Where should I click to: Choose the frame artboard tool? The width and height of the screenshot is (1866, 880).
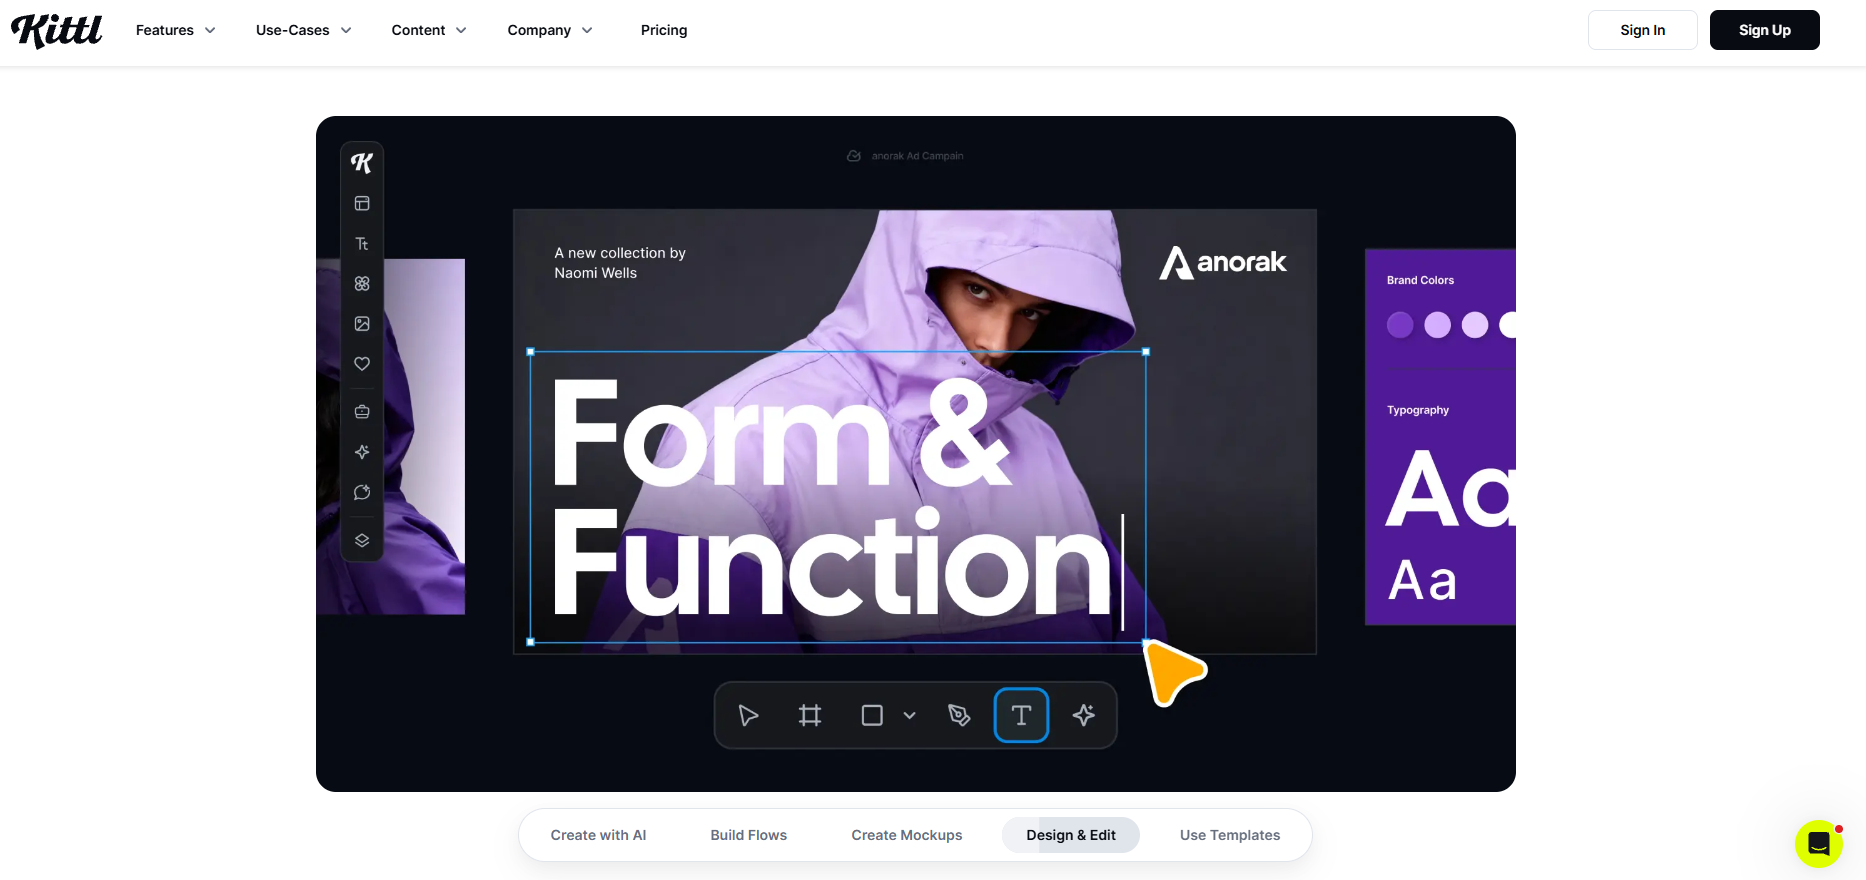(810, 715)
